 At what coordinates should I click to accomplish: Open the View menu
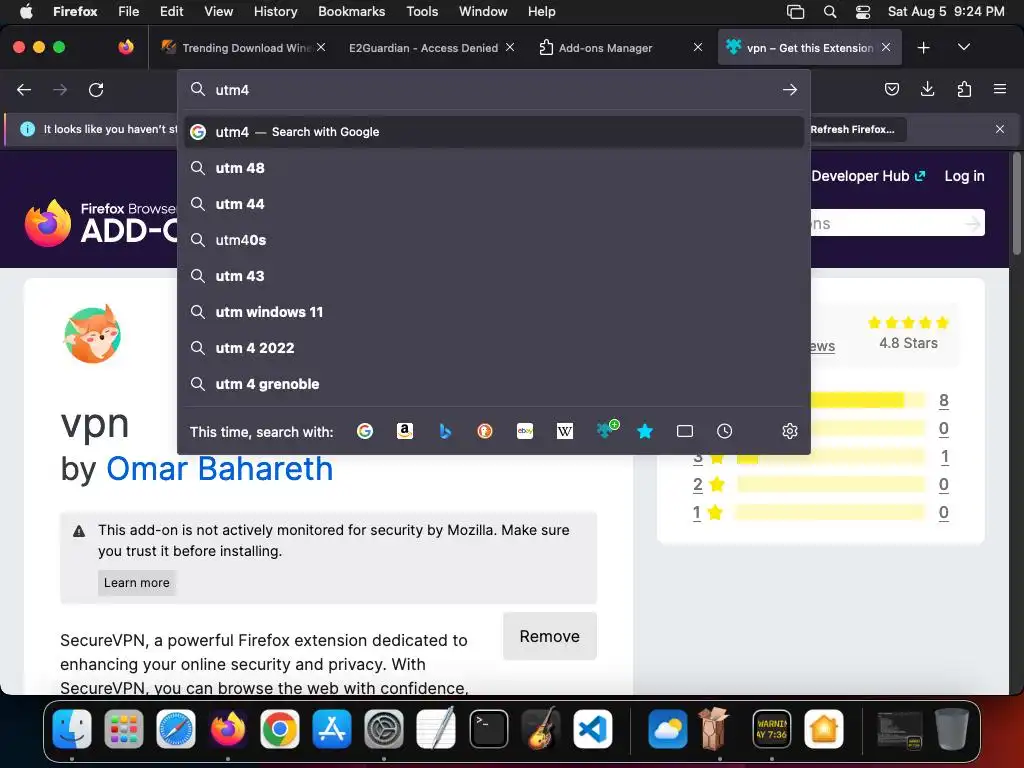click(x=218, y=12)
